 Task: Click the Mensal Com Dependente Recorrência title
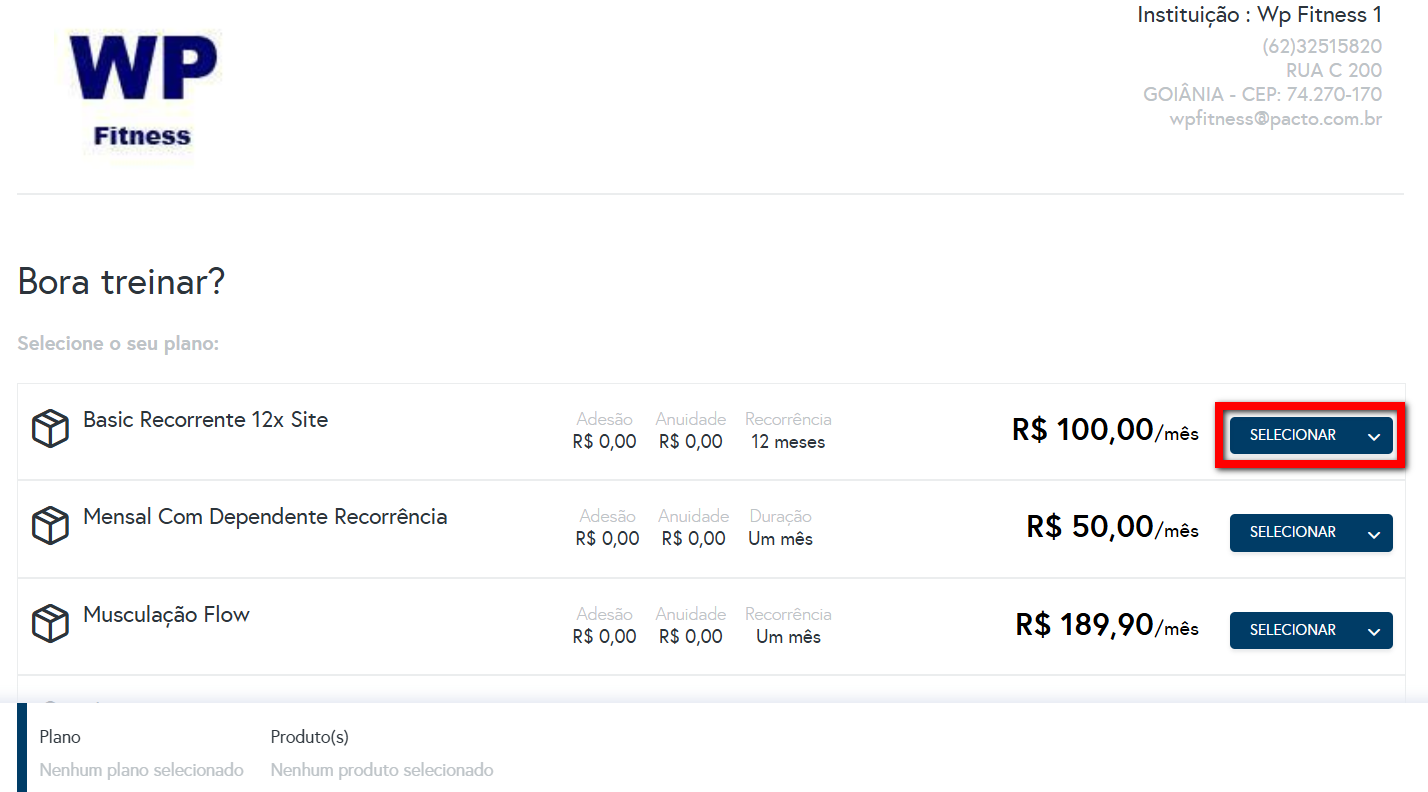click(x=265, y=517)
